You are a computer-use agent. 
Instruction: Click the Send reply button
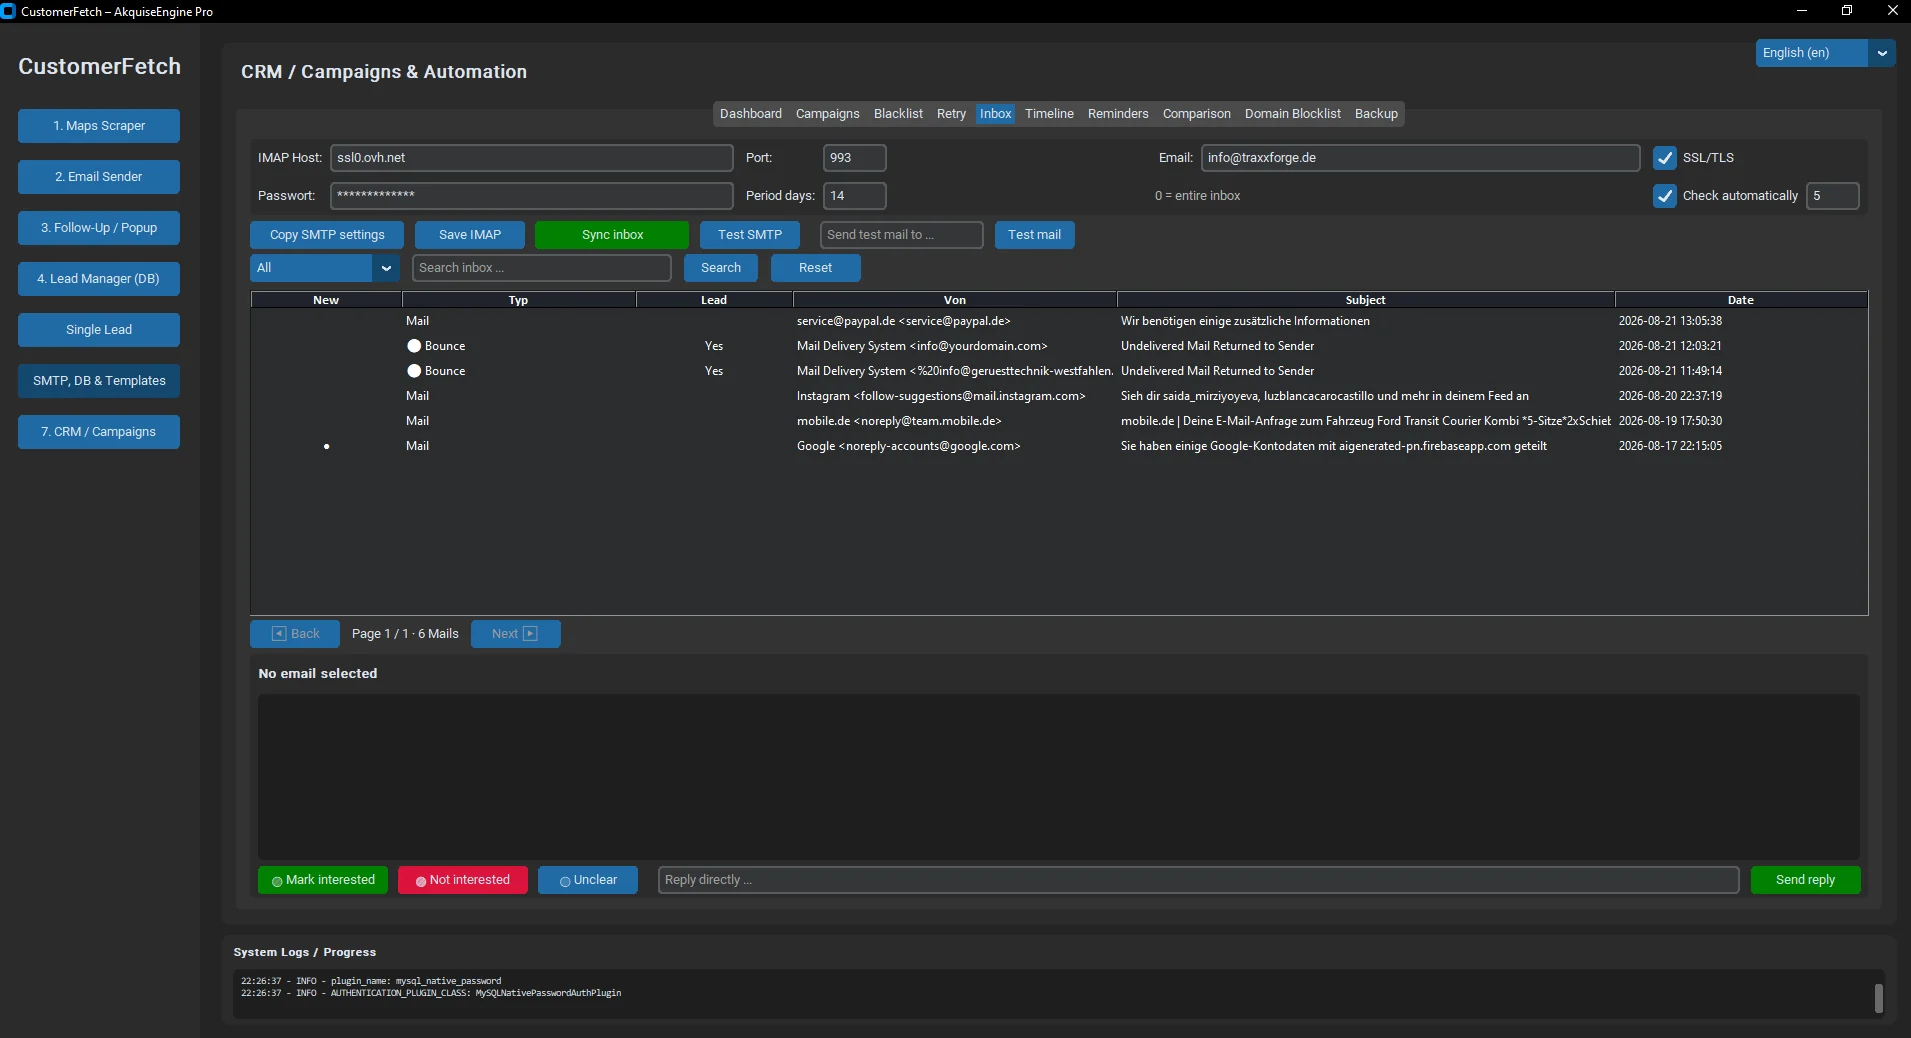pyautogui.click(x=1805, y=880)
